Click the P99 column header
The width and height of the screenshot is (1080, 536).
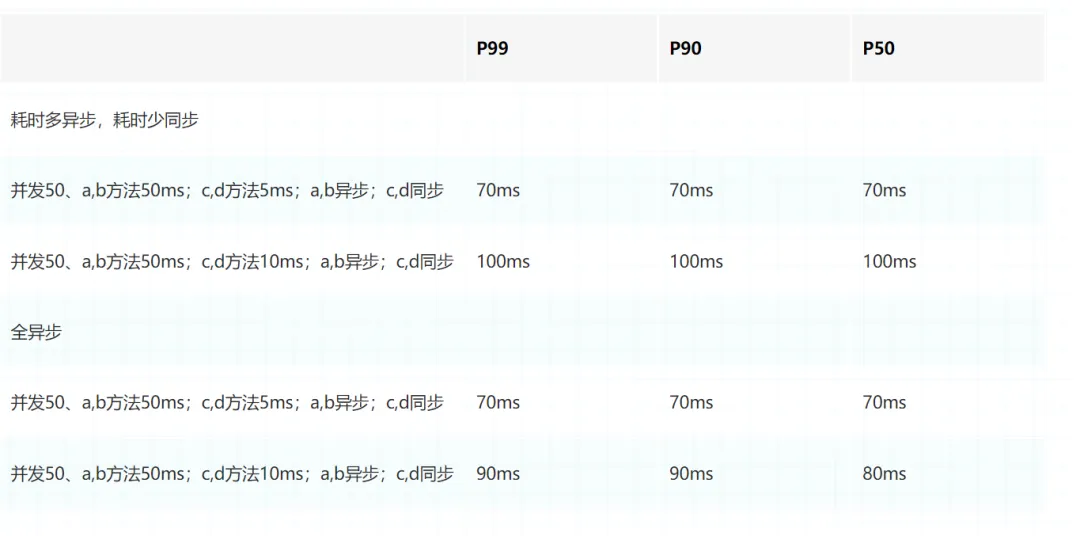(x=492, y=48)
